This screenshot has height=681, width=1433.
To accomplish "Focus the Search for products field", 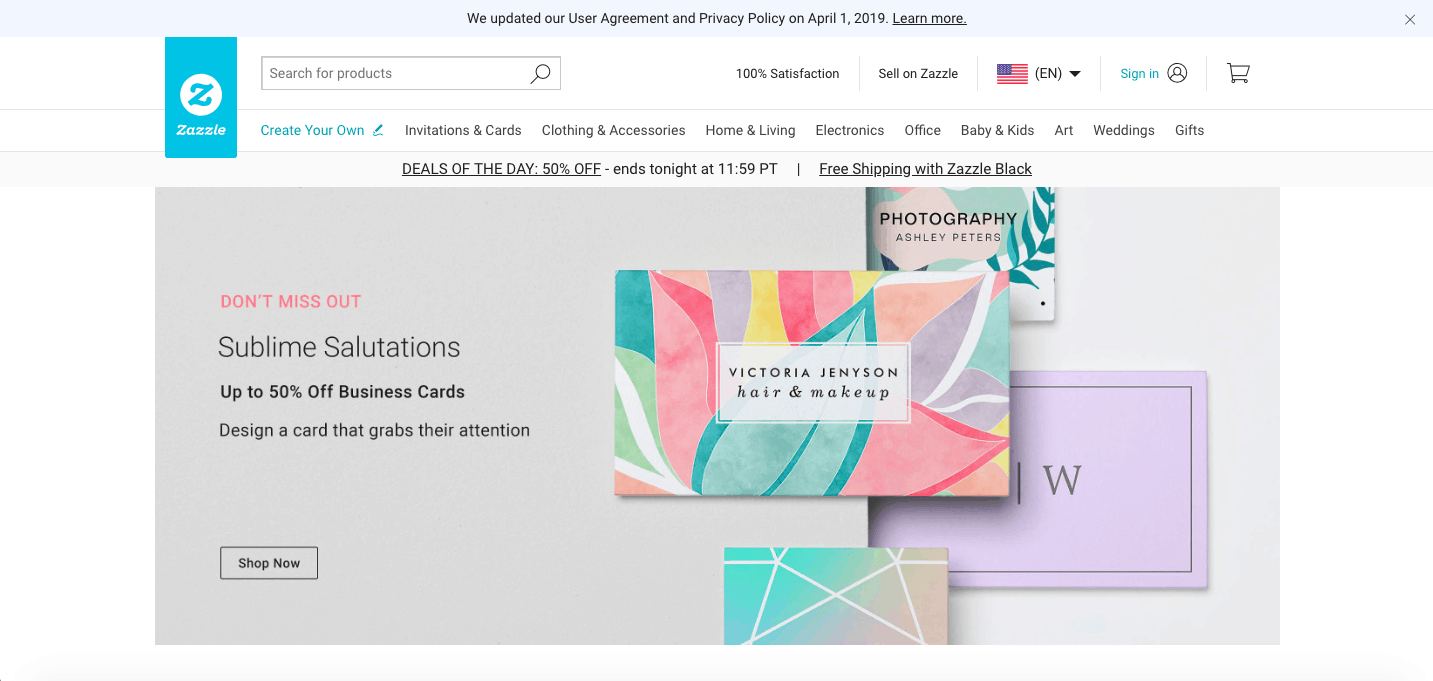I will tap(411, 73).
